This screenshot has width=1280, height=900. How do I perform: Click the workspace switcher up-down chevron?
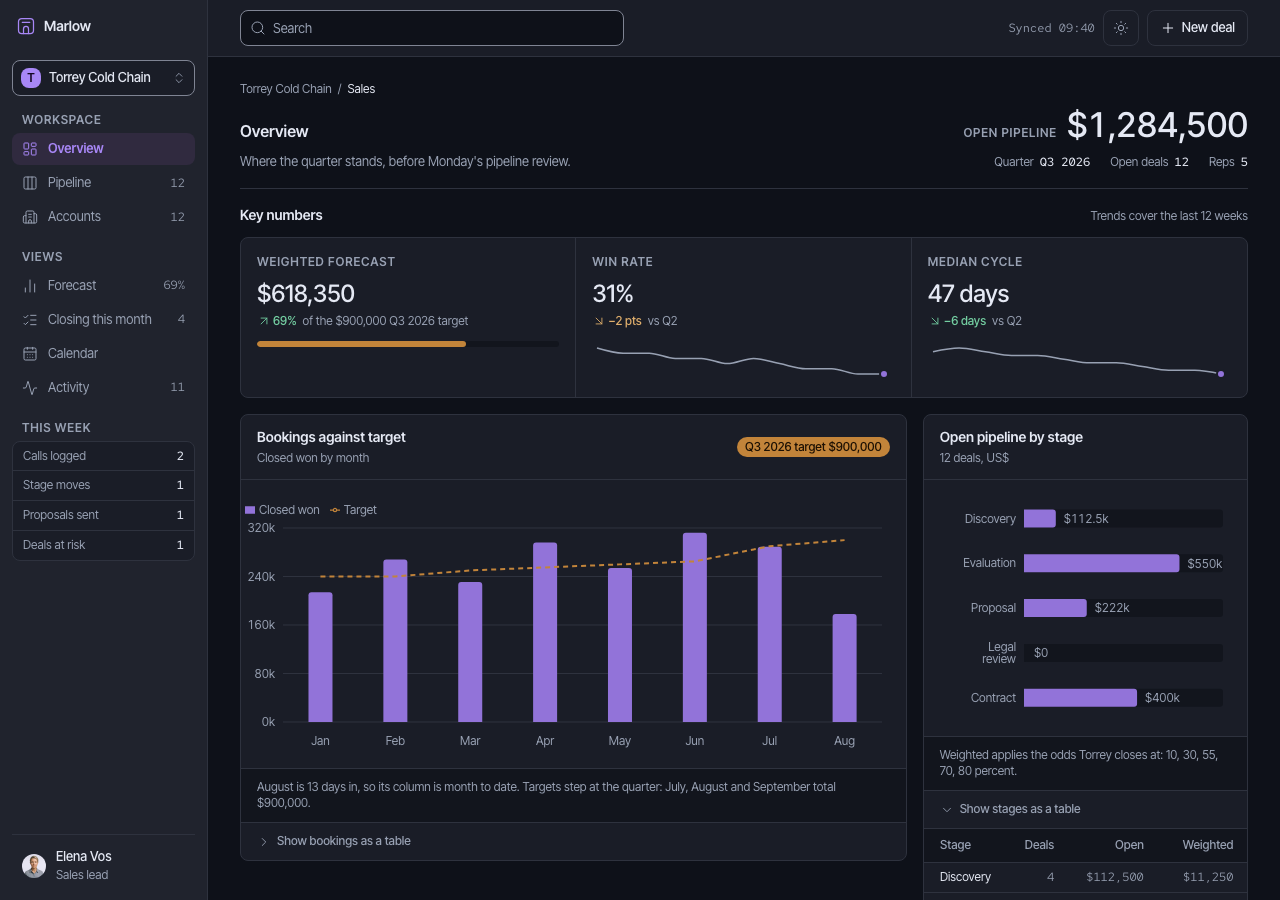pyautogui.click(x=179, y=78)
